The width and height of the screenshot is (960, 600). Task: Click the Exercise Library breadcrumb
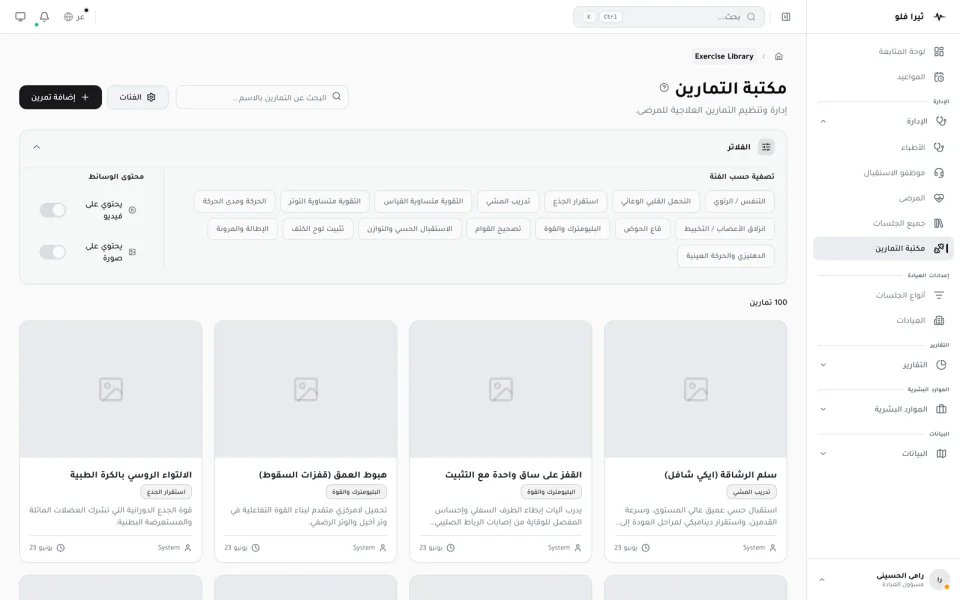pyautogui.click(x=724, y=56)
